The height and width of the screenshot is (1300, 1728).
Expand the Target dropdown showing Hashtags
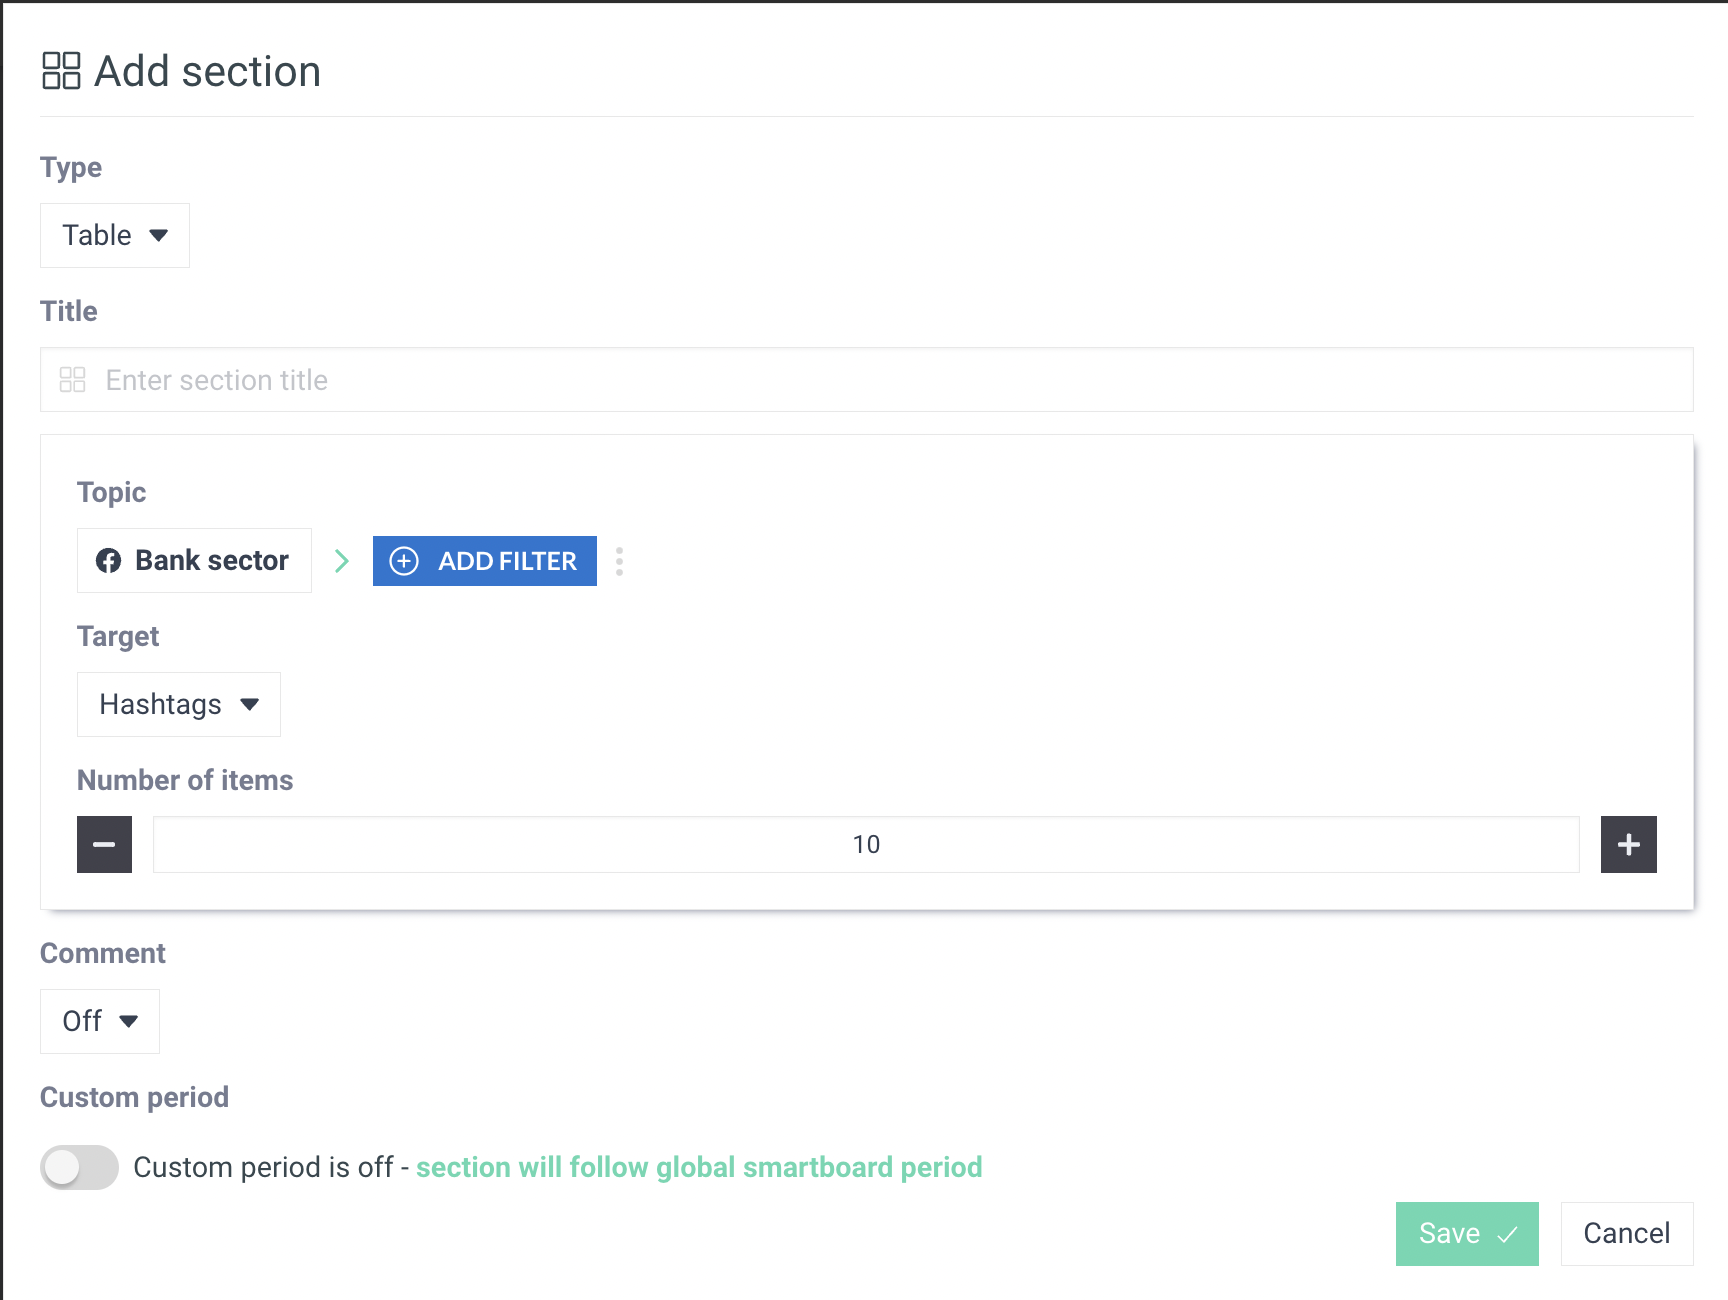point(179,704)
